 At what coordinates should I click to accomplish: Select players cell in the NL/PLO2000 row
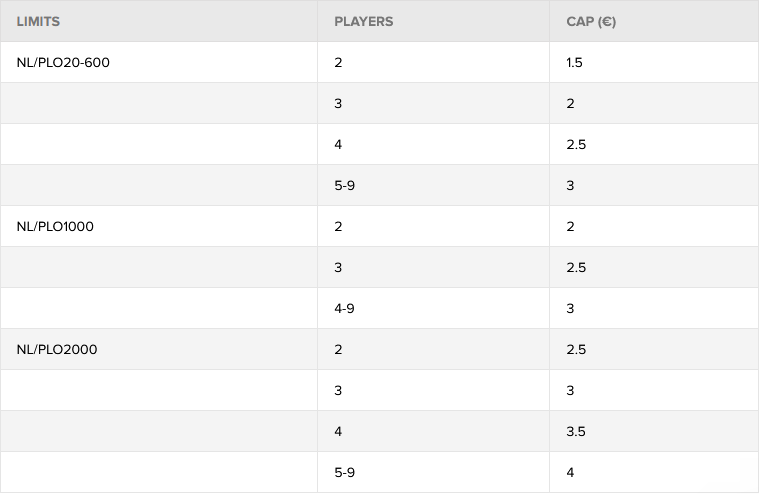[338, 349]
